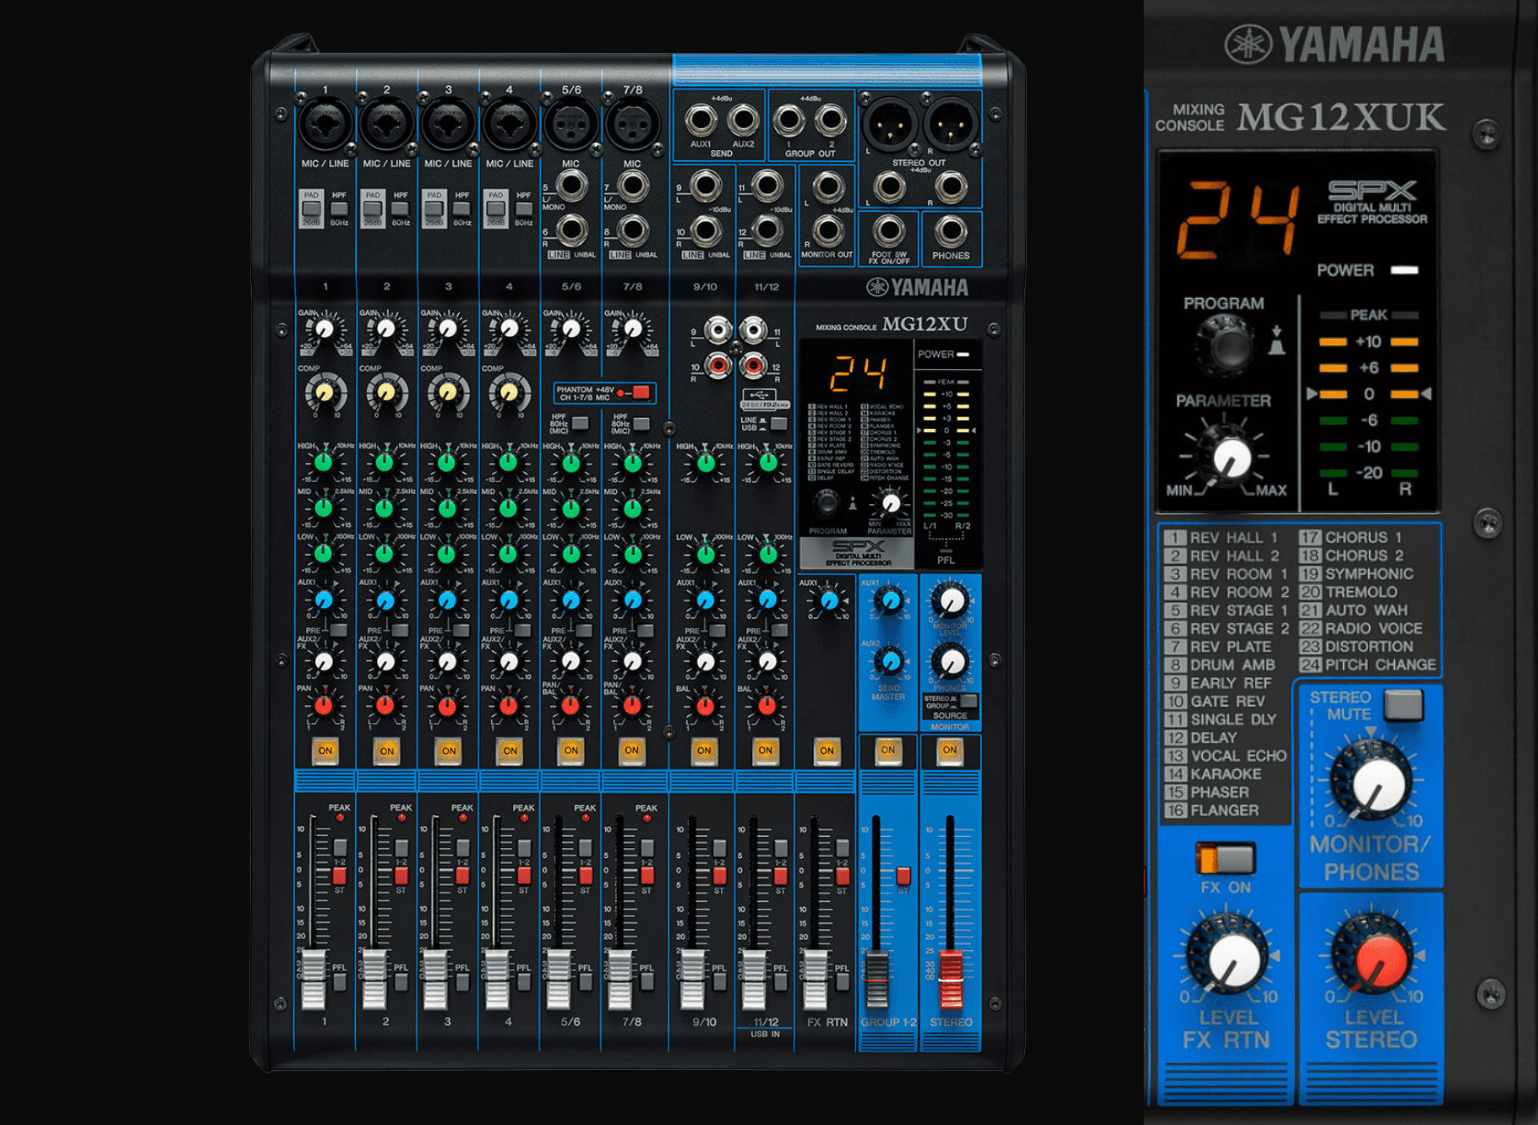Click the PARAMETER knob in the close-up panel
This screenshot has width=1538, height=1125.
tap(1230, 456)
